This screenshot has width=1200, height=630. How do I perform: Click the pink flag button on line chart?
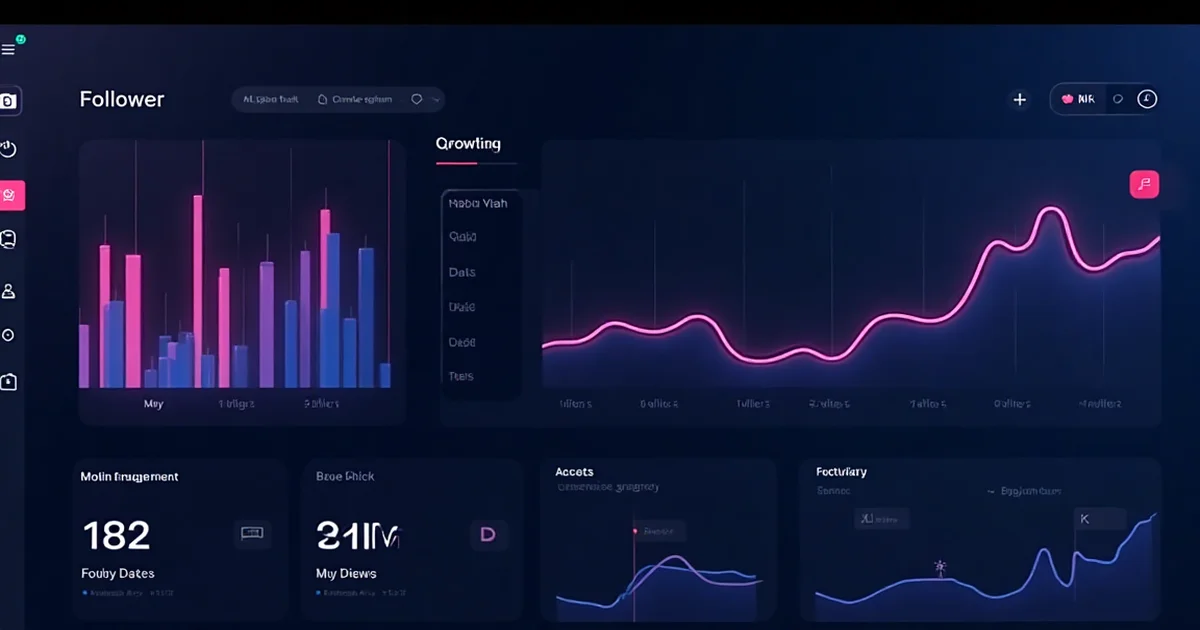pyautogui.click(x=1144, y=184)
